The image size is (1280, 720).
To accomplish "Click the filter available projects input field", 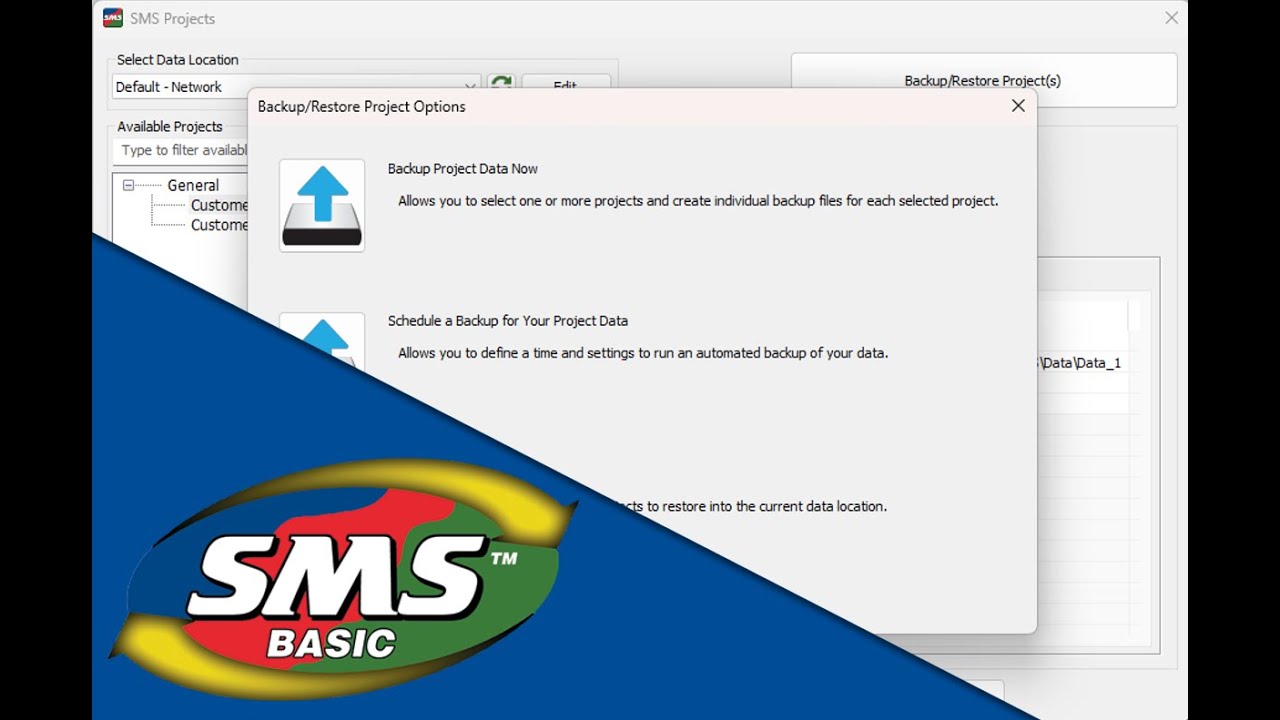I will (182, 150).
